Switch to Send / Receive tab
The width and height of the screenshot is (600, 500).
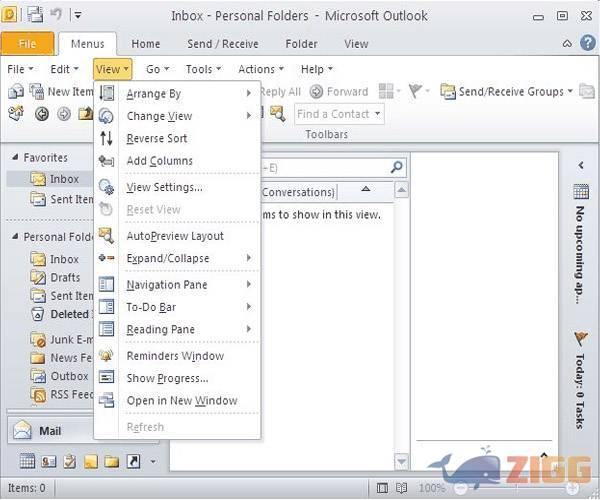click(223, 44)
